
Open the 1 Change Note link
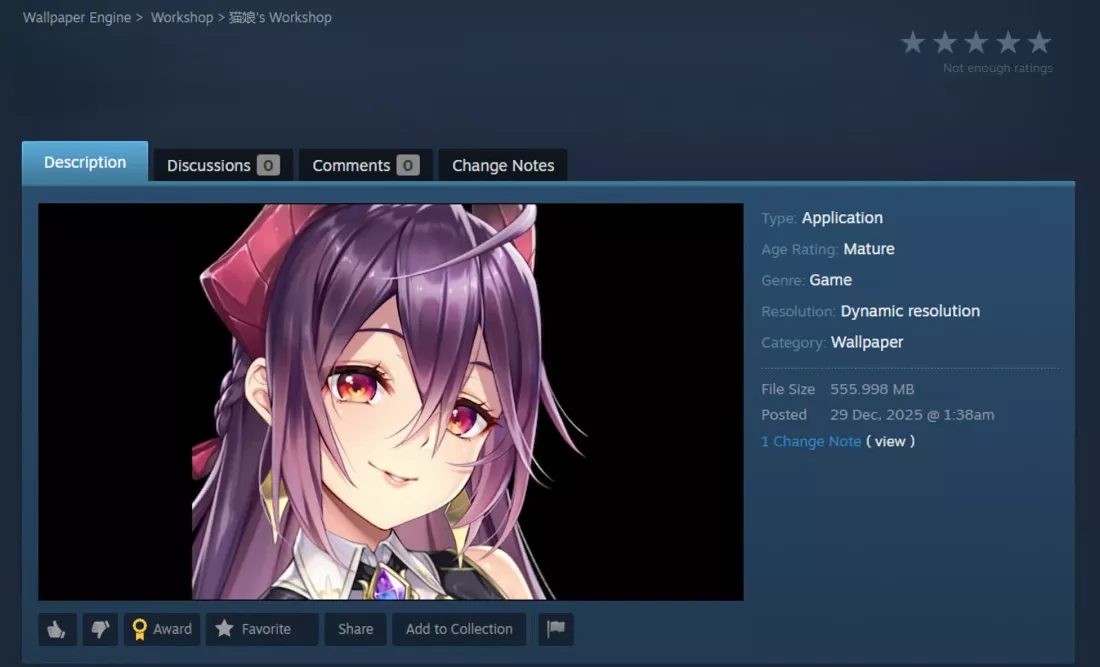811,441
